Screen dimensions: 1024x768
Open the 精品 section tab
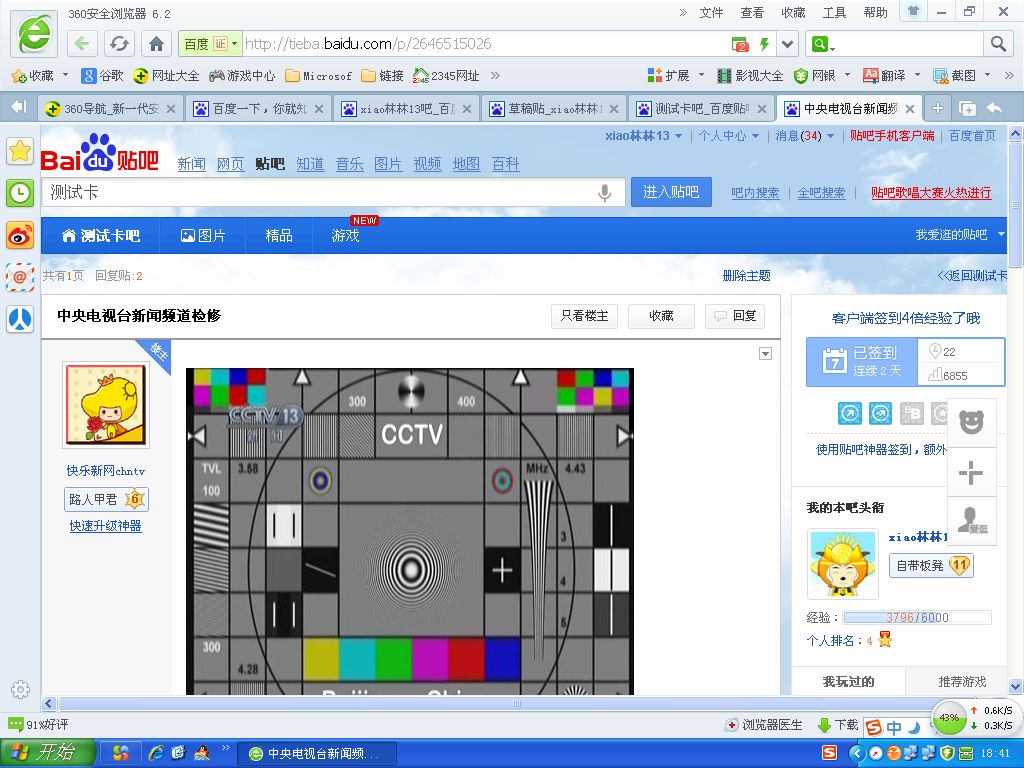coord(279,236)
